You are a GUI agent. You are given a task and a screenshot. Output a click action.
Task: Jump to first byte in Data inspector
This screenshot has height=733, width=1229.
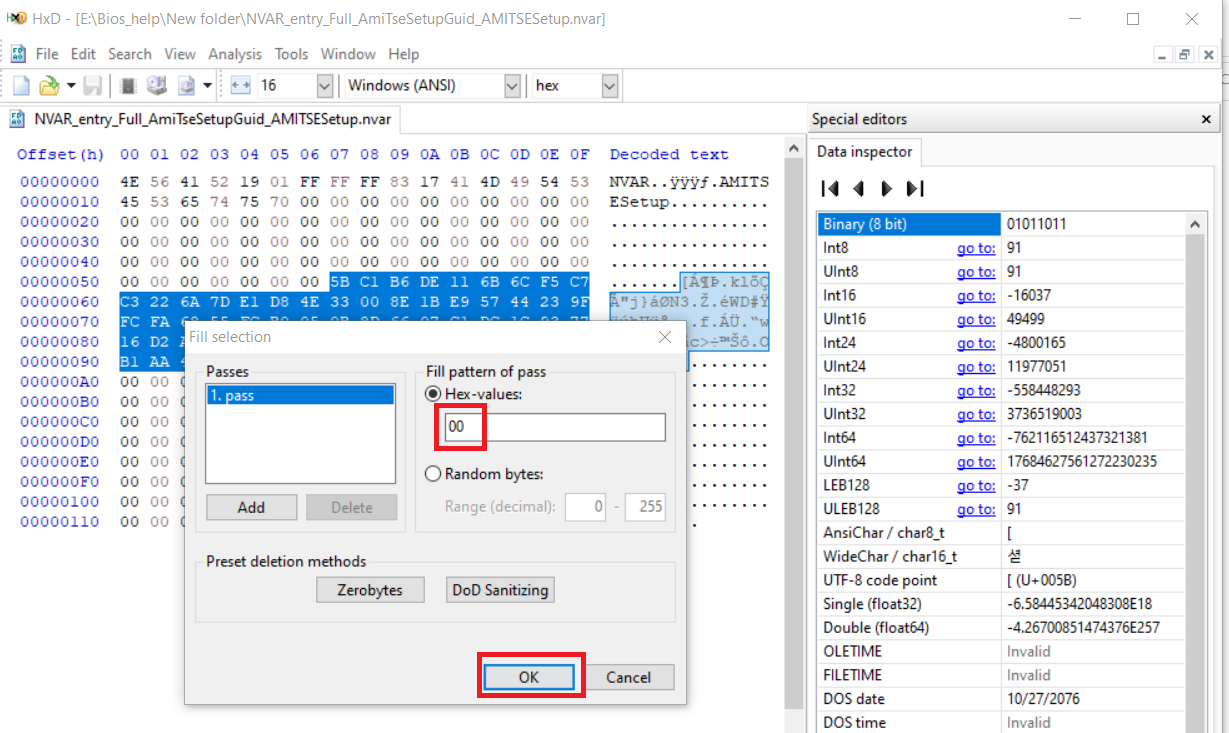(x=829, y=188)
